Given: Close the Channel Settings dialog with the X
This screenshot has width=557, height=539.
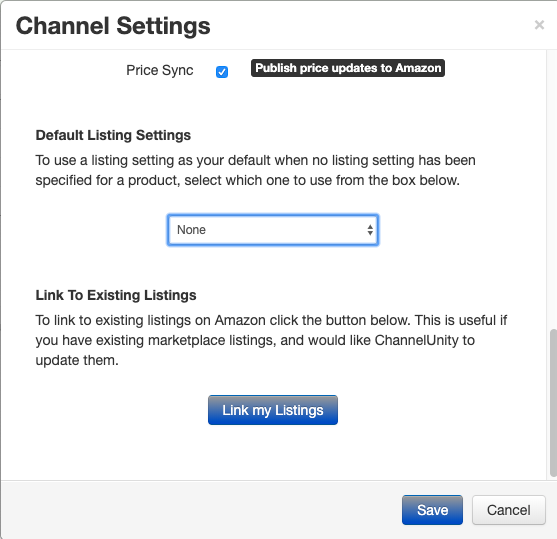Looking at the screenshot, I should (539, 25).
